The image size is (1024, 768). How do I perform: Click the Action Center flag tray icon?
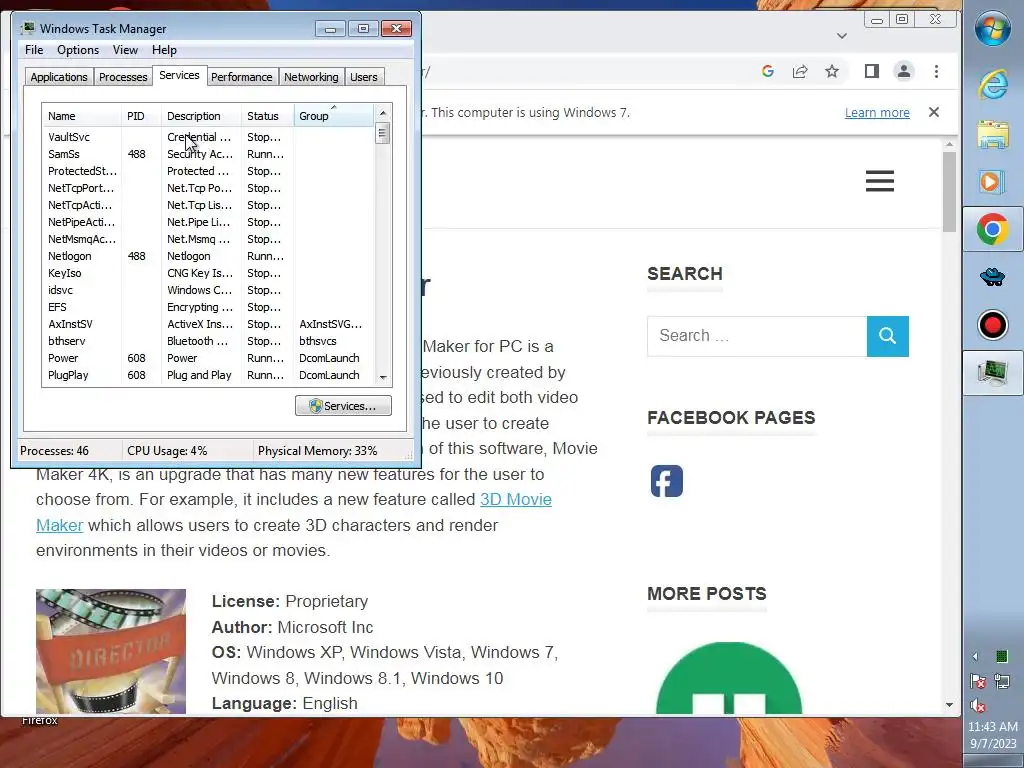tap(978, 682)
